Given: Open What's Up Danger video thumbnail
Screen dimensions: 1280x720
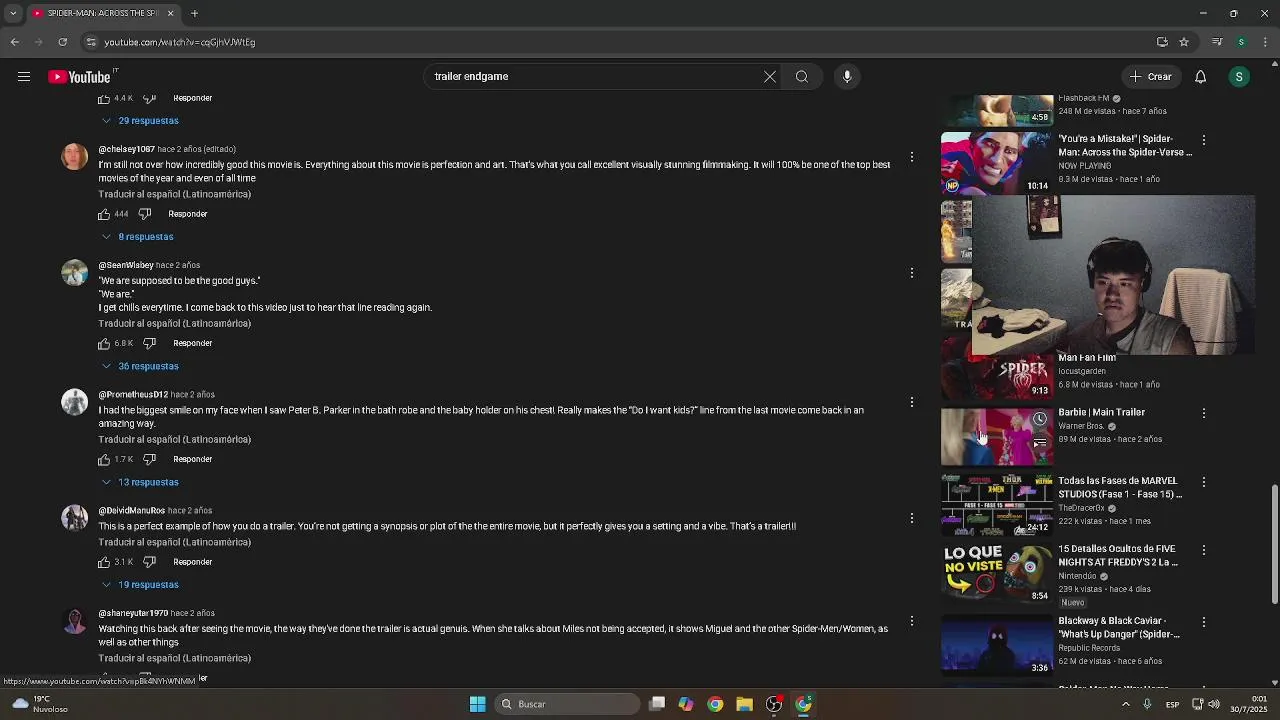Looking at the screenshot, I should point(997,645).
